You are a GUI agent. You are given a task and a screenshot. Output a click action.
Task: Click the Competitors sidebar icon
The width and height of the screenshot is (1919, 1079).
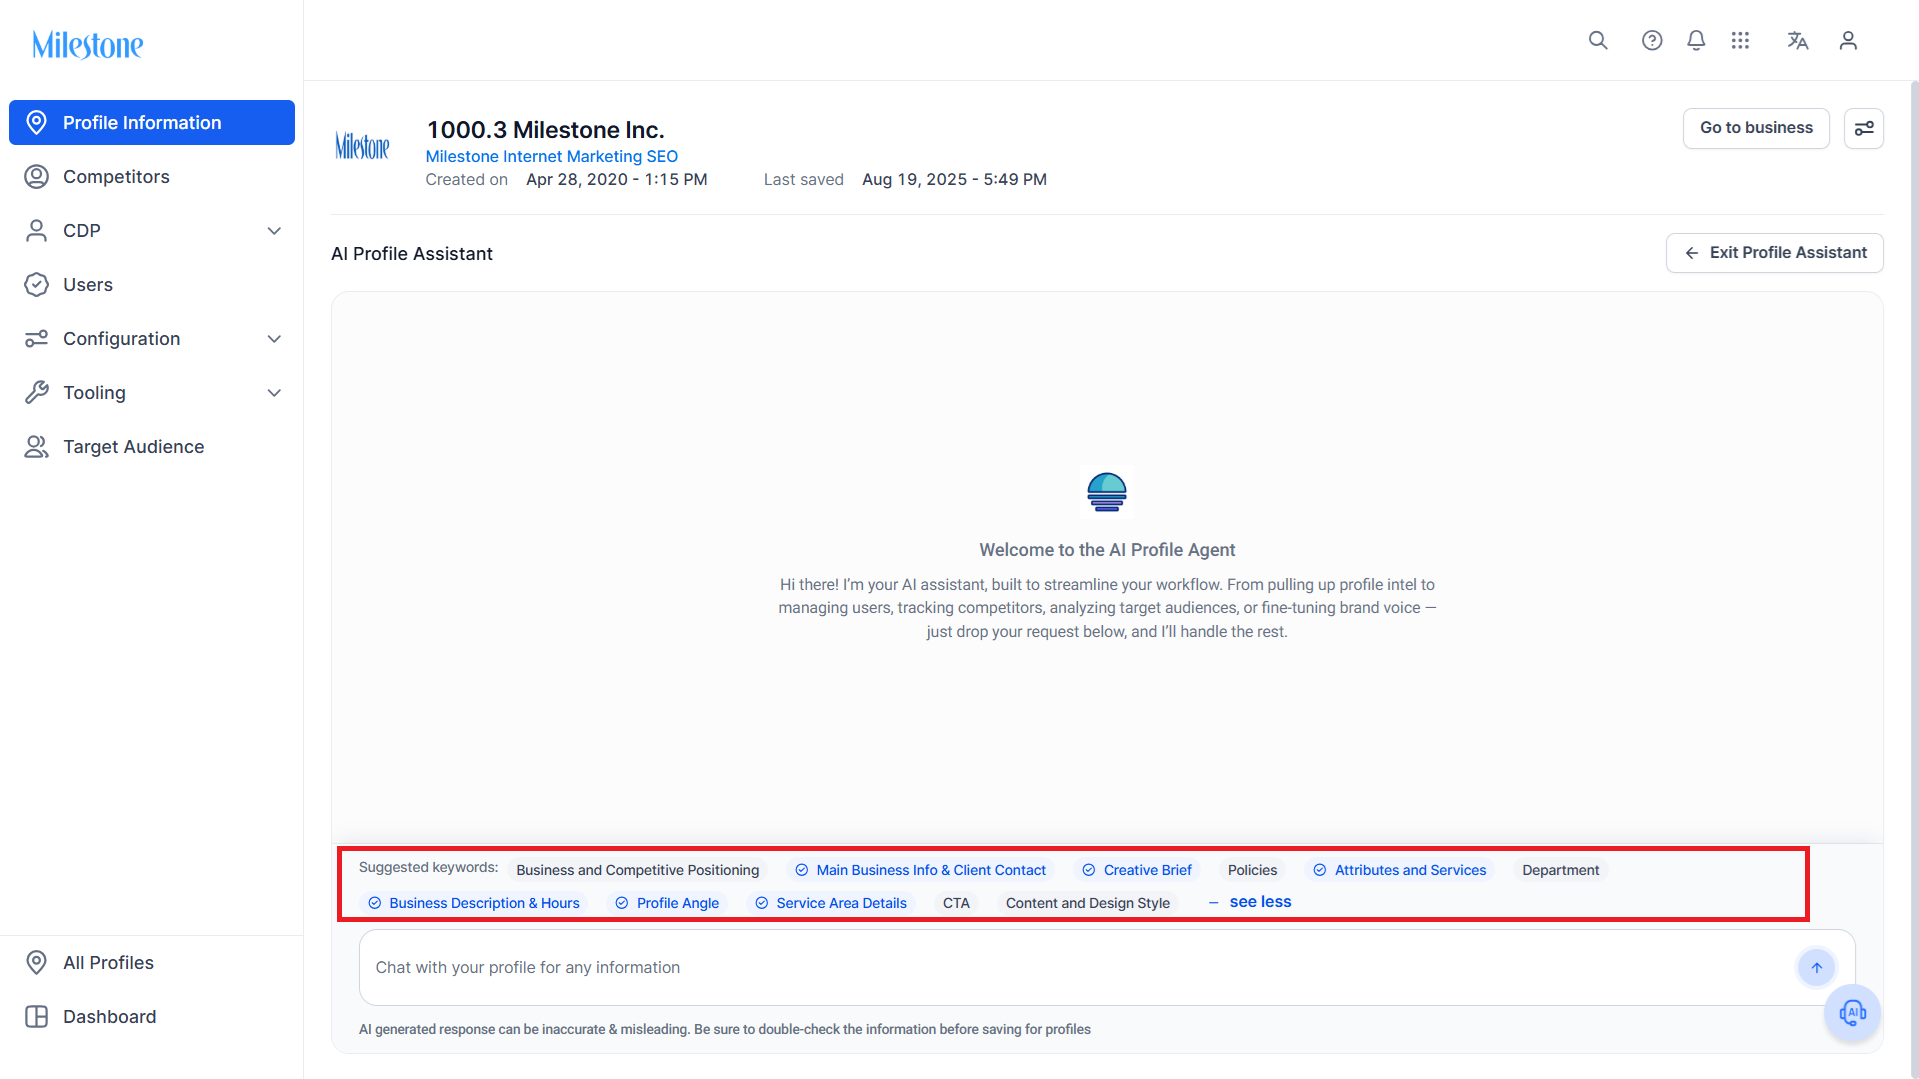coord(36,176)
